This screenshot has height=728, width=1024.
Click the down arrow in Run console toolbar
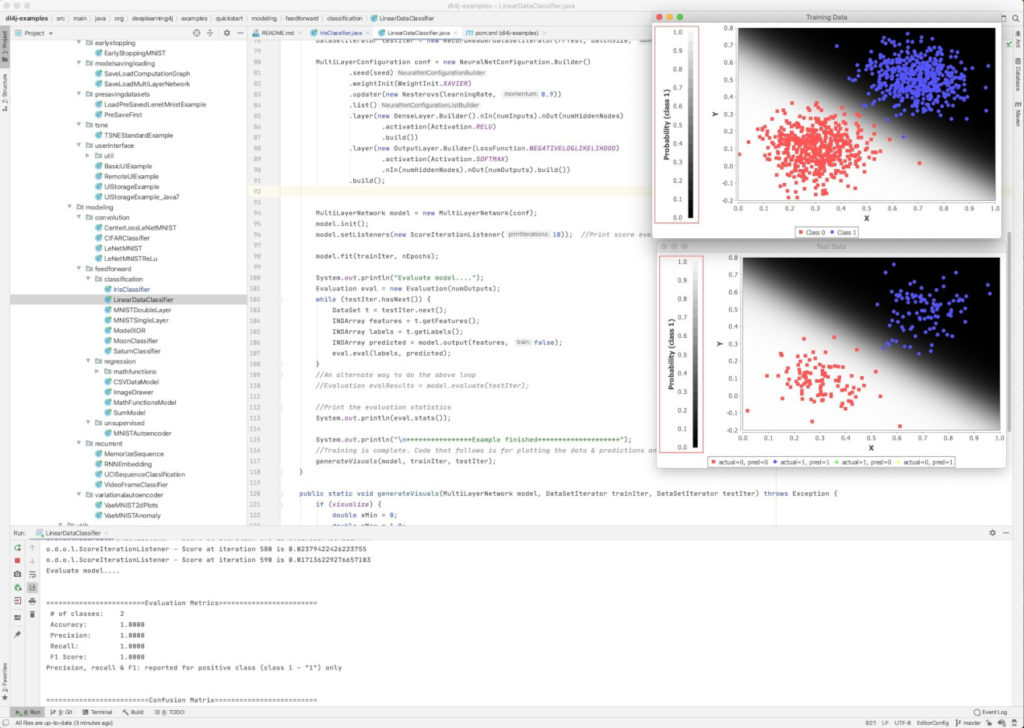[x=32, y=561]
